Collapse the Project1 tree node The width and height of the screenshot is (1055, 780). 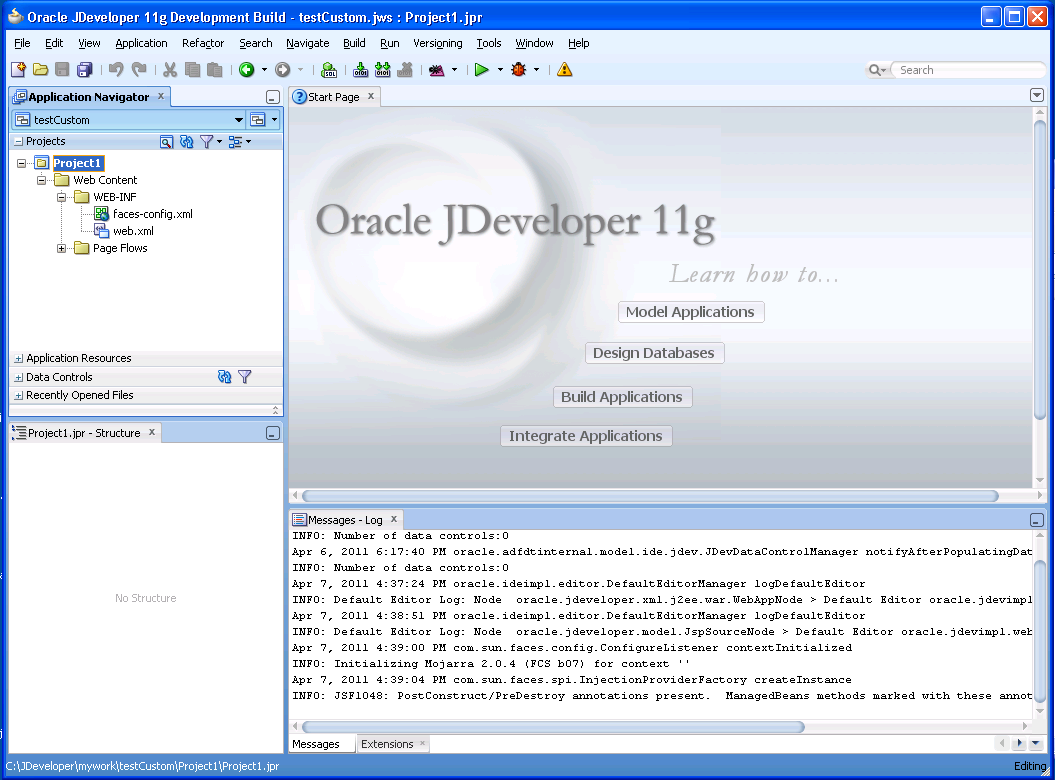(x=22, y=163)
